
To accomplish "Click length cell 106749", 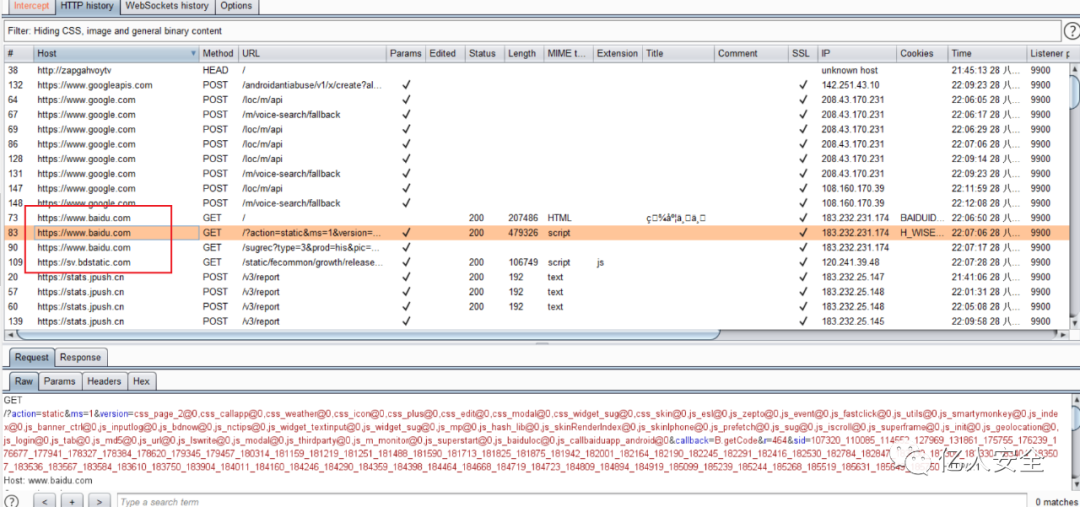I will (522, 262).
